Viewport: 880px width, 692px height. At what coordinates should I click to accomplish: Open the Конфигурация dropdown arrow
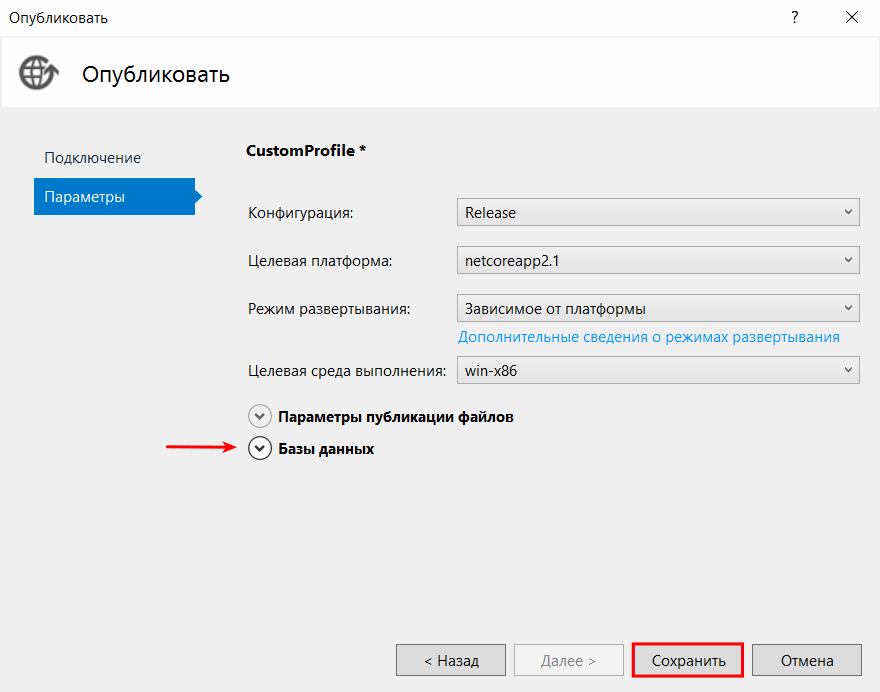[847, 212]
